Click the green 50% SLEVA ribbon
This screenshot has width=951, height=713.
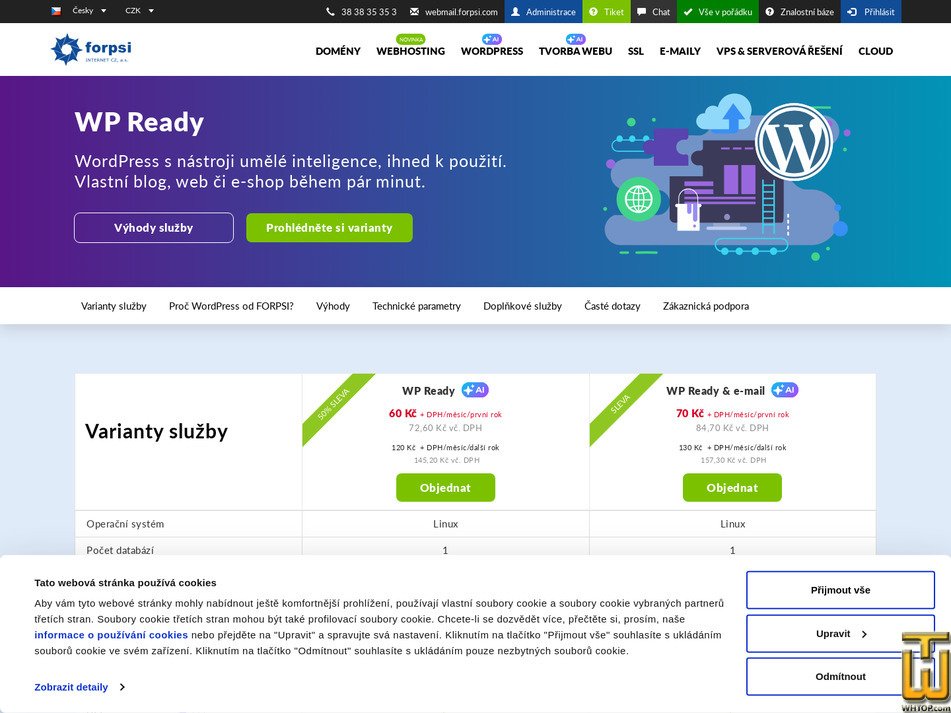click(335, 404)
